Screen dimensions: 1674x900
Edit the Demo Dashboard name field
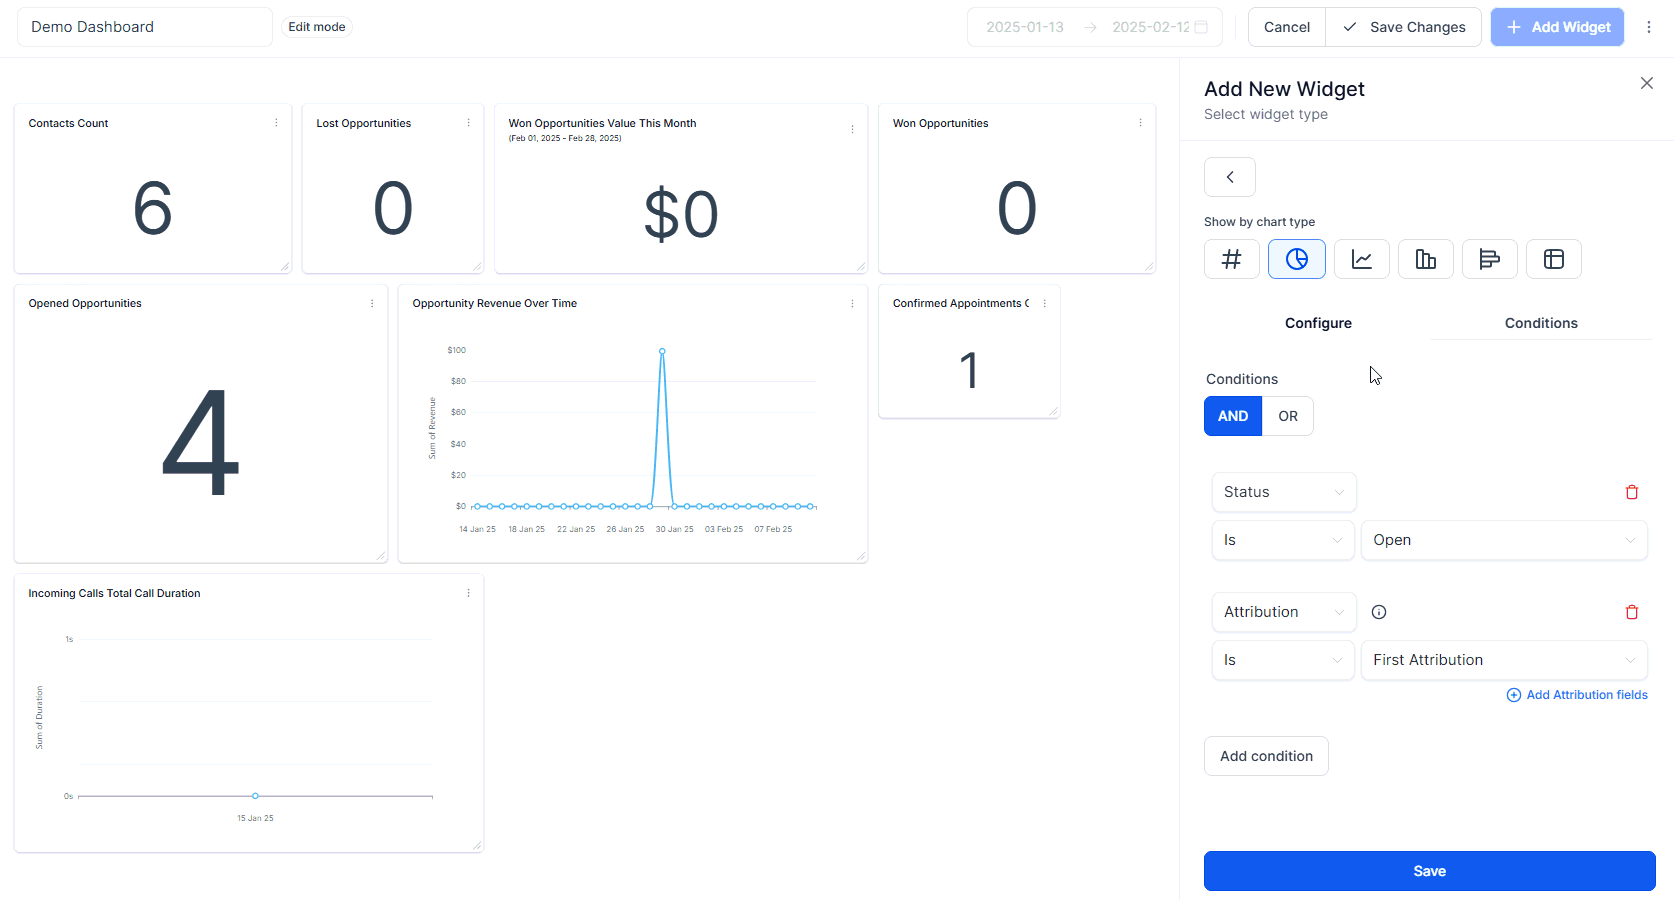tap(145, 27)
